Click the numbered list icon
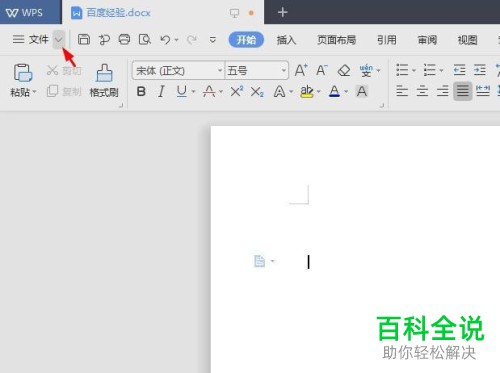This screenshot has height=373, width=500. click(x=429, y=70)
